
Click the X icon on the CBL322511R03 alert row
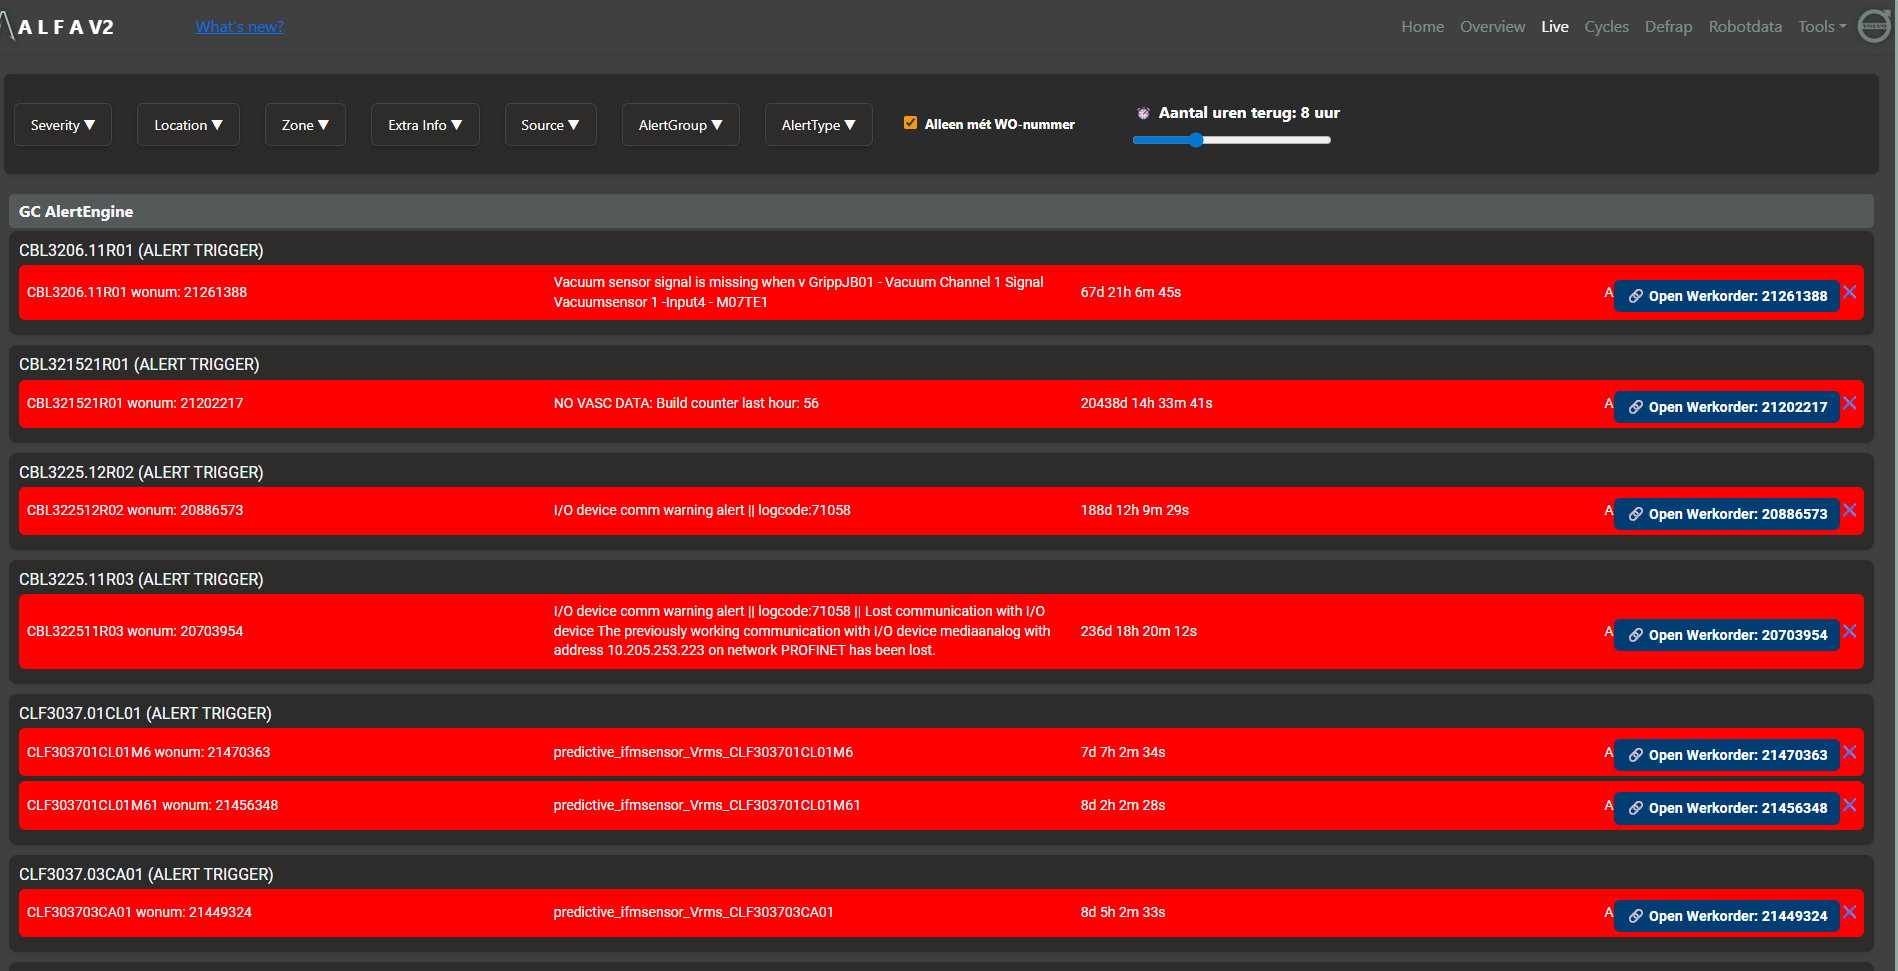[1851, 631]
